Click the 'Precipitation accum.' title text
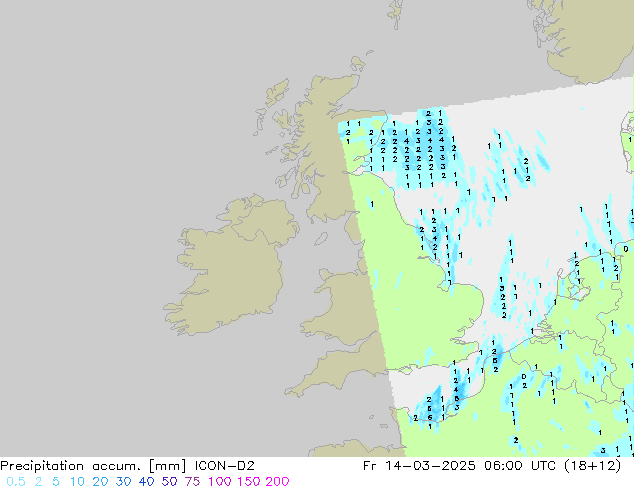Screen dimensions: 634x490 click(x=70, y=466)
